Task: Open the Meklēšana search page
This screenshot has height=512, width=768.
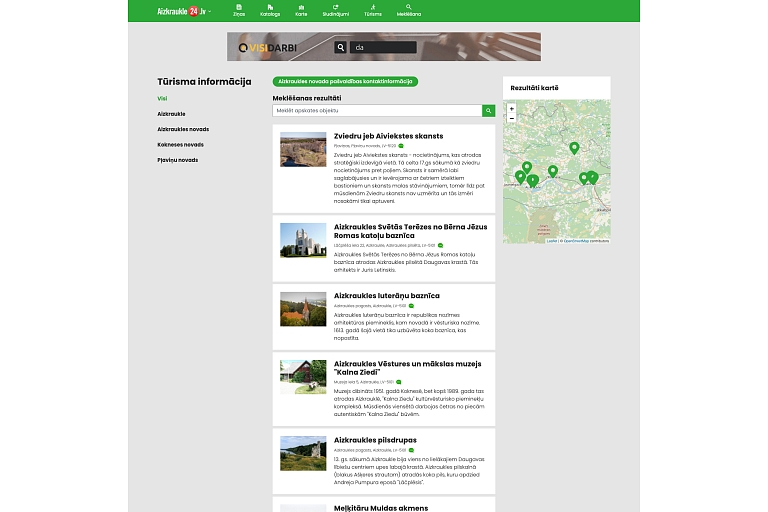Action: pyautogui.click(x=408, y=11)
